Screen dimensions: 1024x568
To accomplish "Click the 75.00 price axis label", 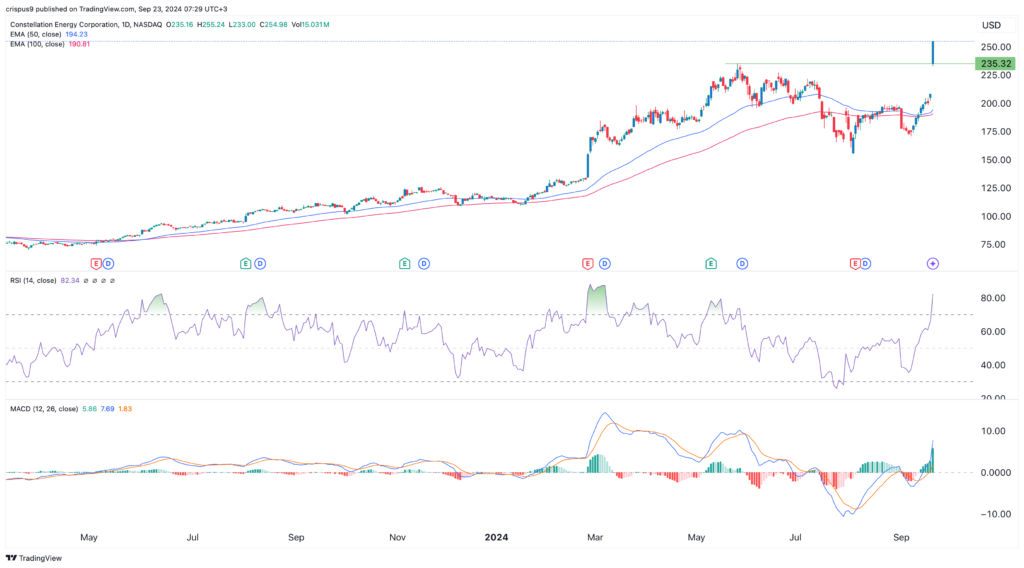I will tap(993, 244).
